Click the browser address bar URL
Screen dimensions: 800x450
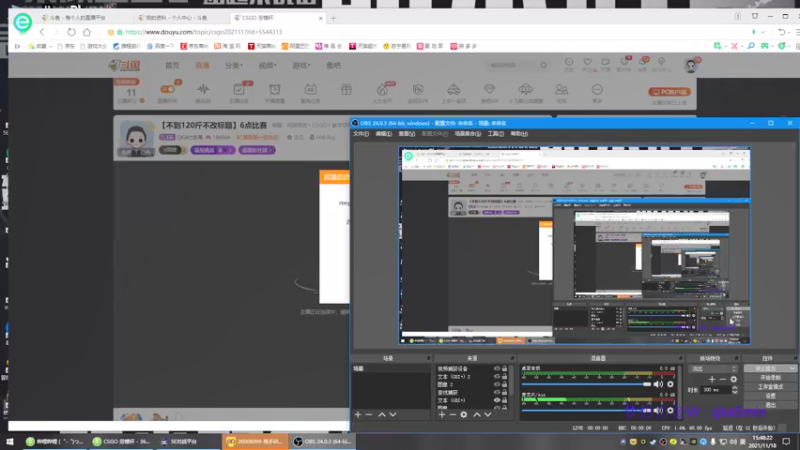(x=203, y=32)
